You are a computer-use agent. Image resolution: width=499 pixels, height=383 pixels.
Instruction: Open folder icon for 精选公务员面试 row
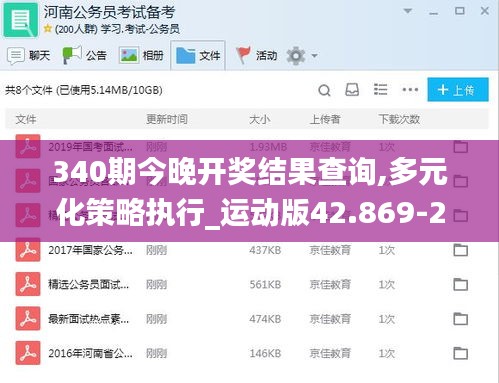point(461,284)
